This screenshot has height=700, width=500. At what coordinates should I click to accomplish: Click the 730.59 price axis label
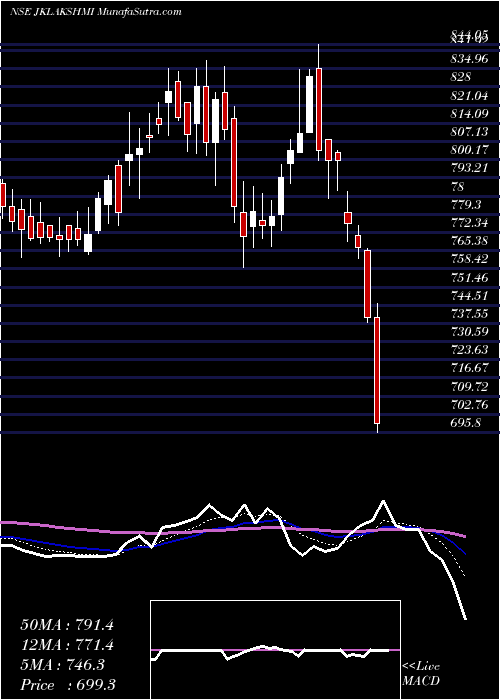tap(469, 332)
